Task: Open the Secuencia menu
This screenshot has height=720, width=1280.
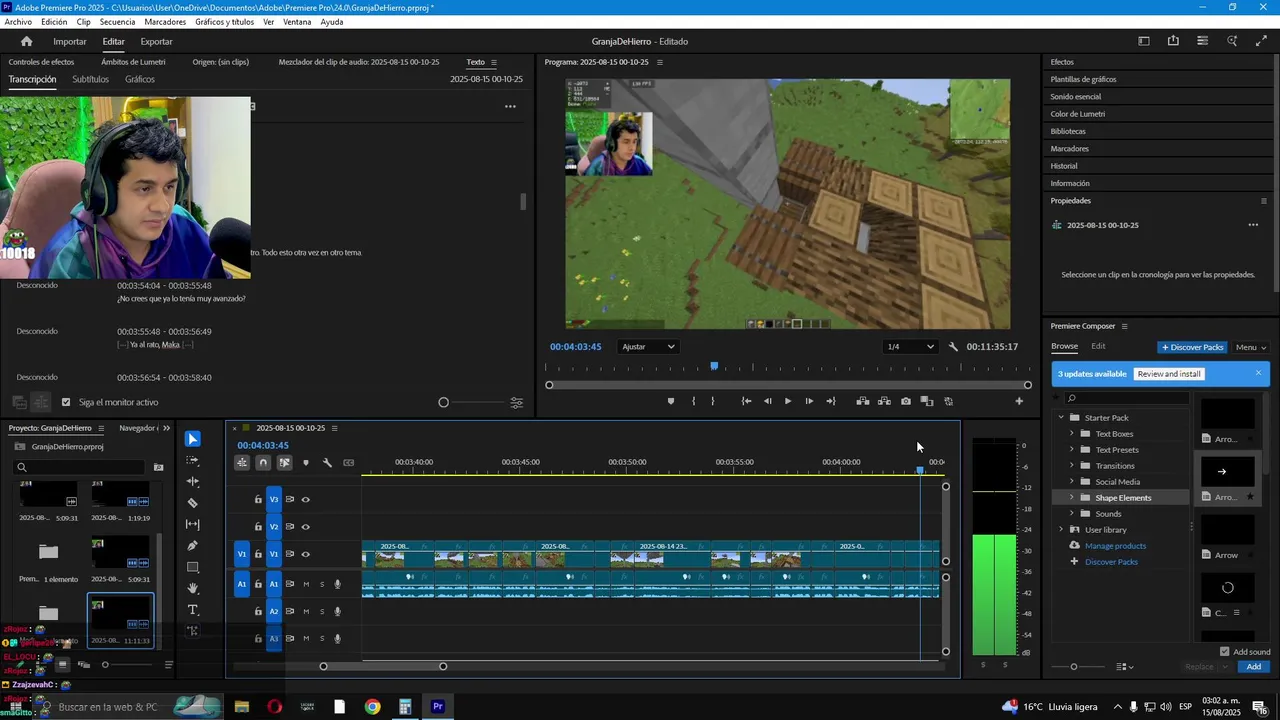Action: (118, 22)
